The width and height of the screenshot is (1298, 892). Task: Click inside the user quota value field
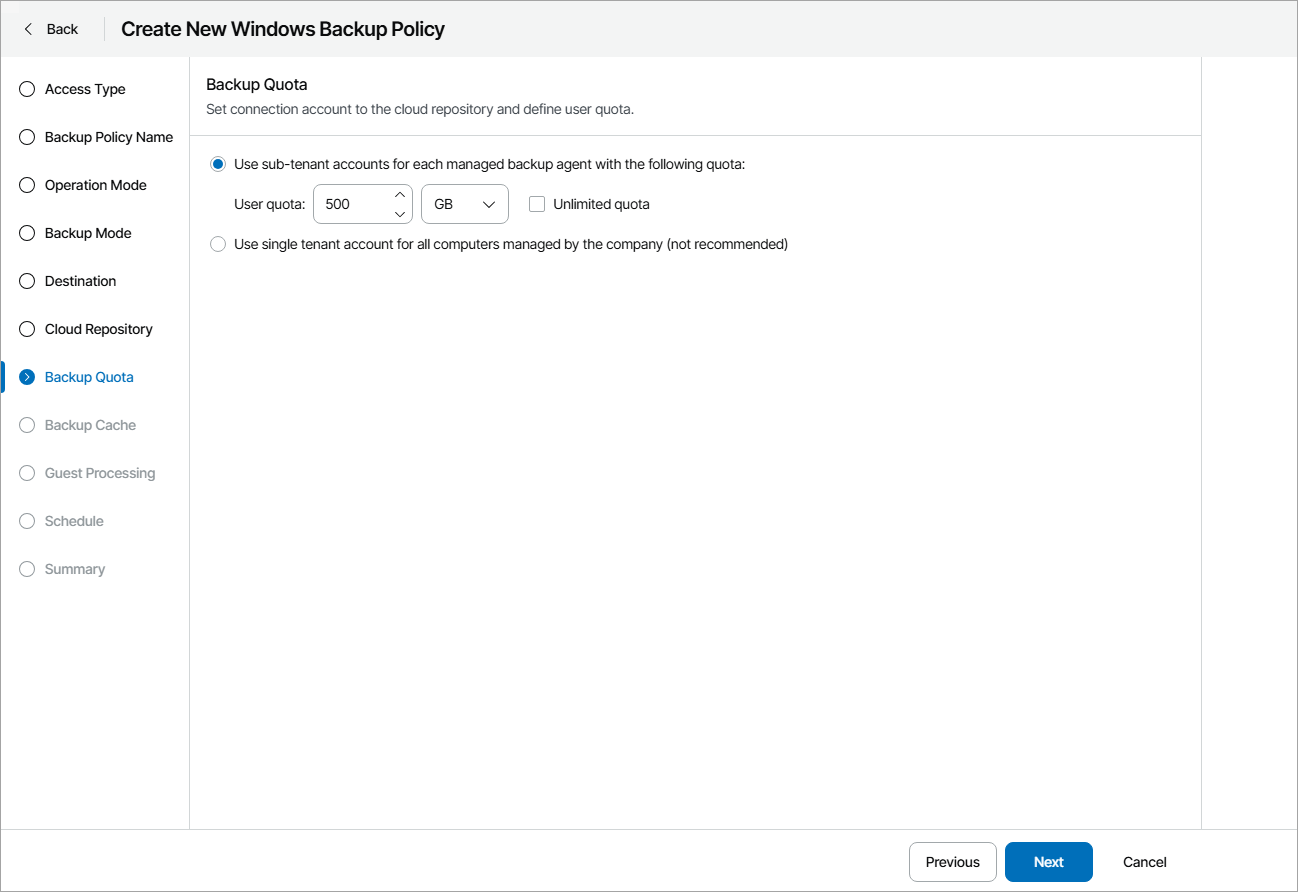(x=352, y=204)
